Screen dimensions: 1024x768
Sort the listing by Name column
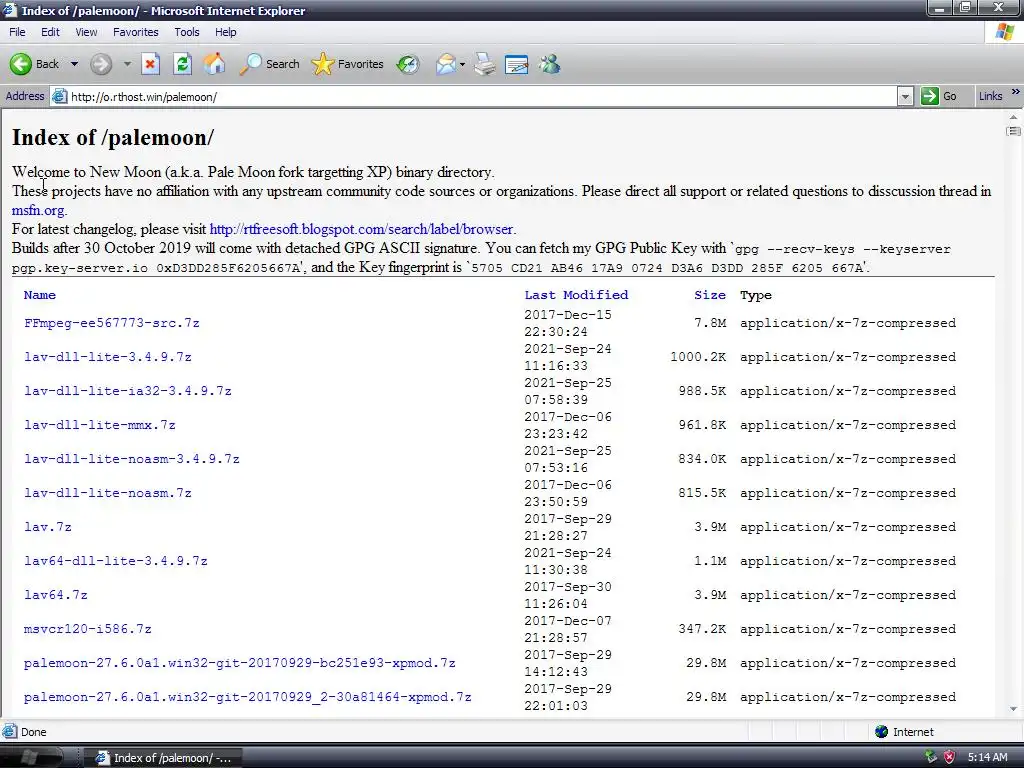(40, 295)
